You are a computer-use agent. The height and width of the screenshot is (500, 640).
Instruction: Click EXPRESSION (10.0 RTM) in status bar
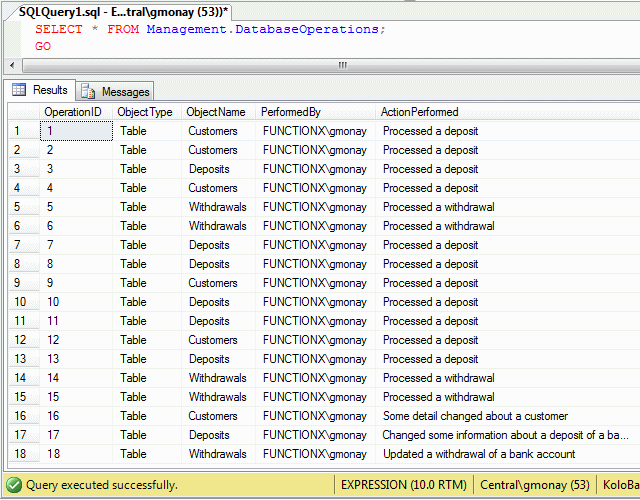click(x=404, y=485)
